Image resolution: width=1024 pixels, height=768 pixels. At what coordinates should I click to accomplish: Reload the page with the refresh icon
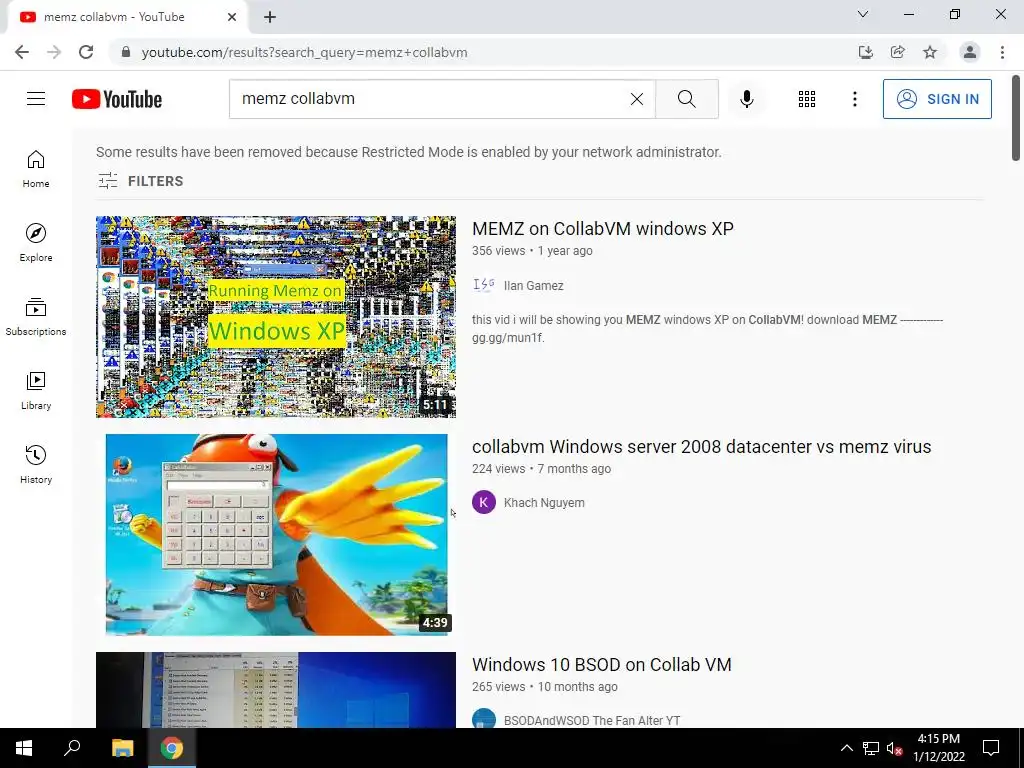click(86, 52)
